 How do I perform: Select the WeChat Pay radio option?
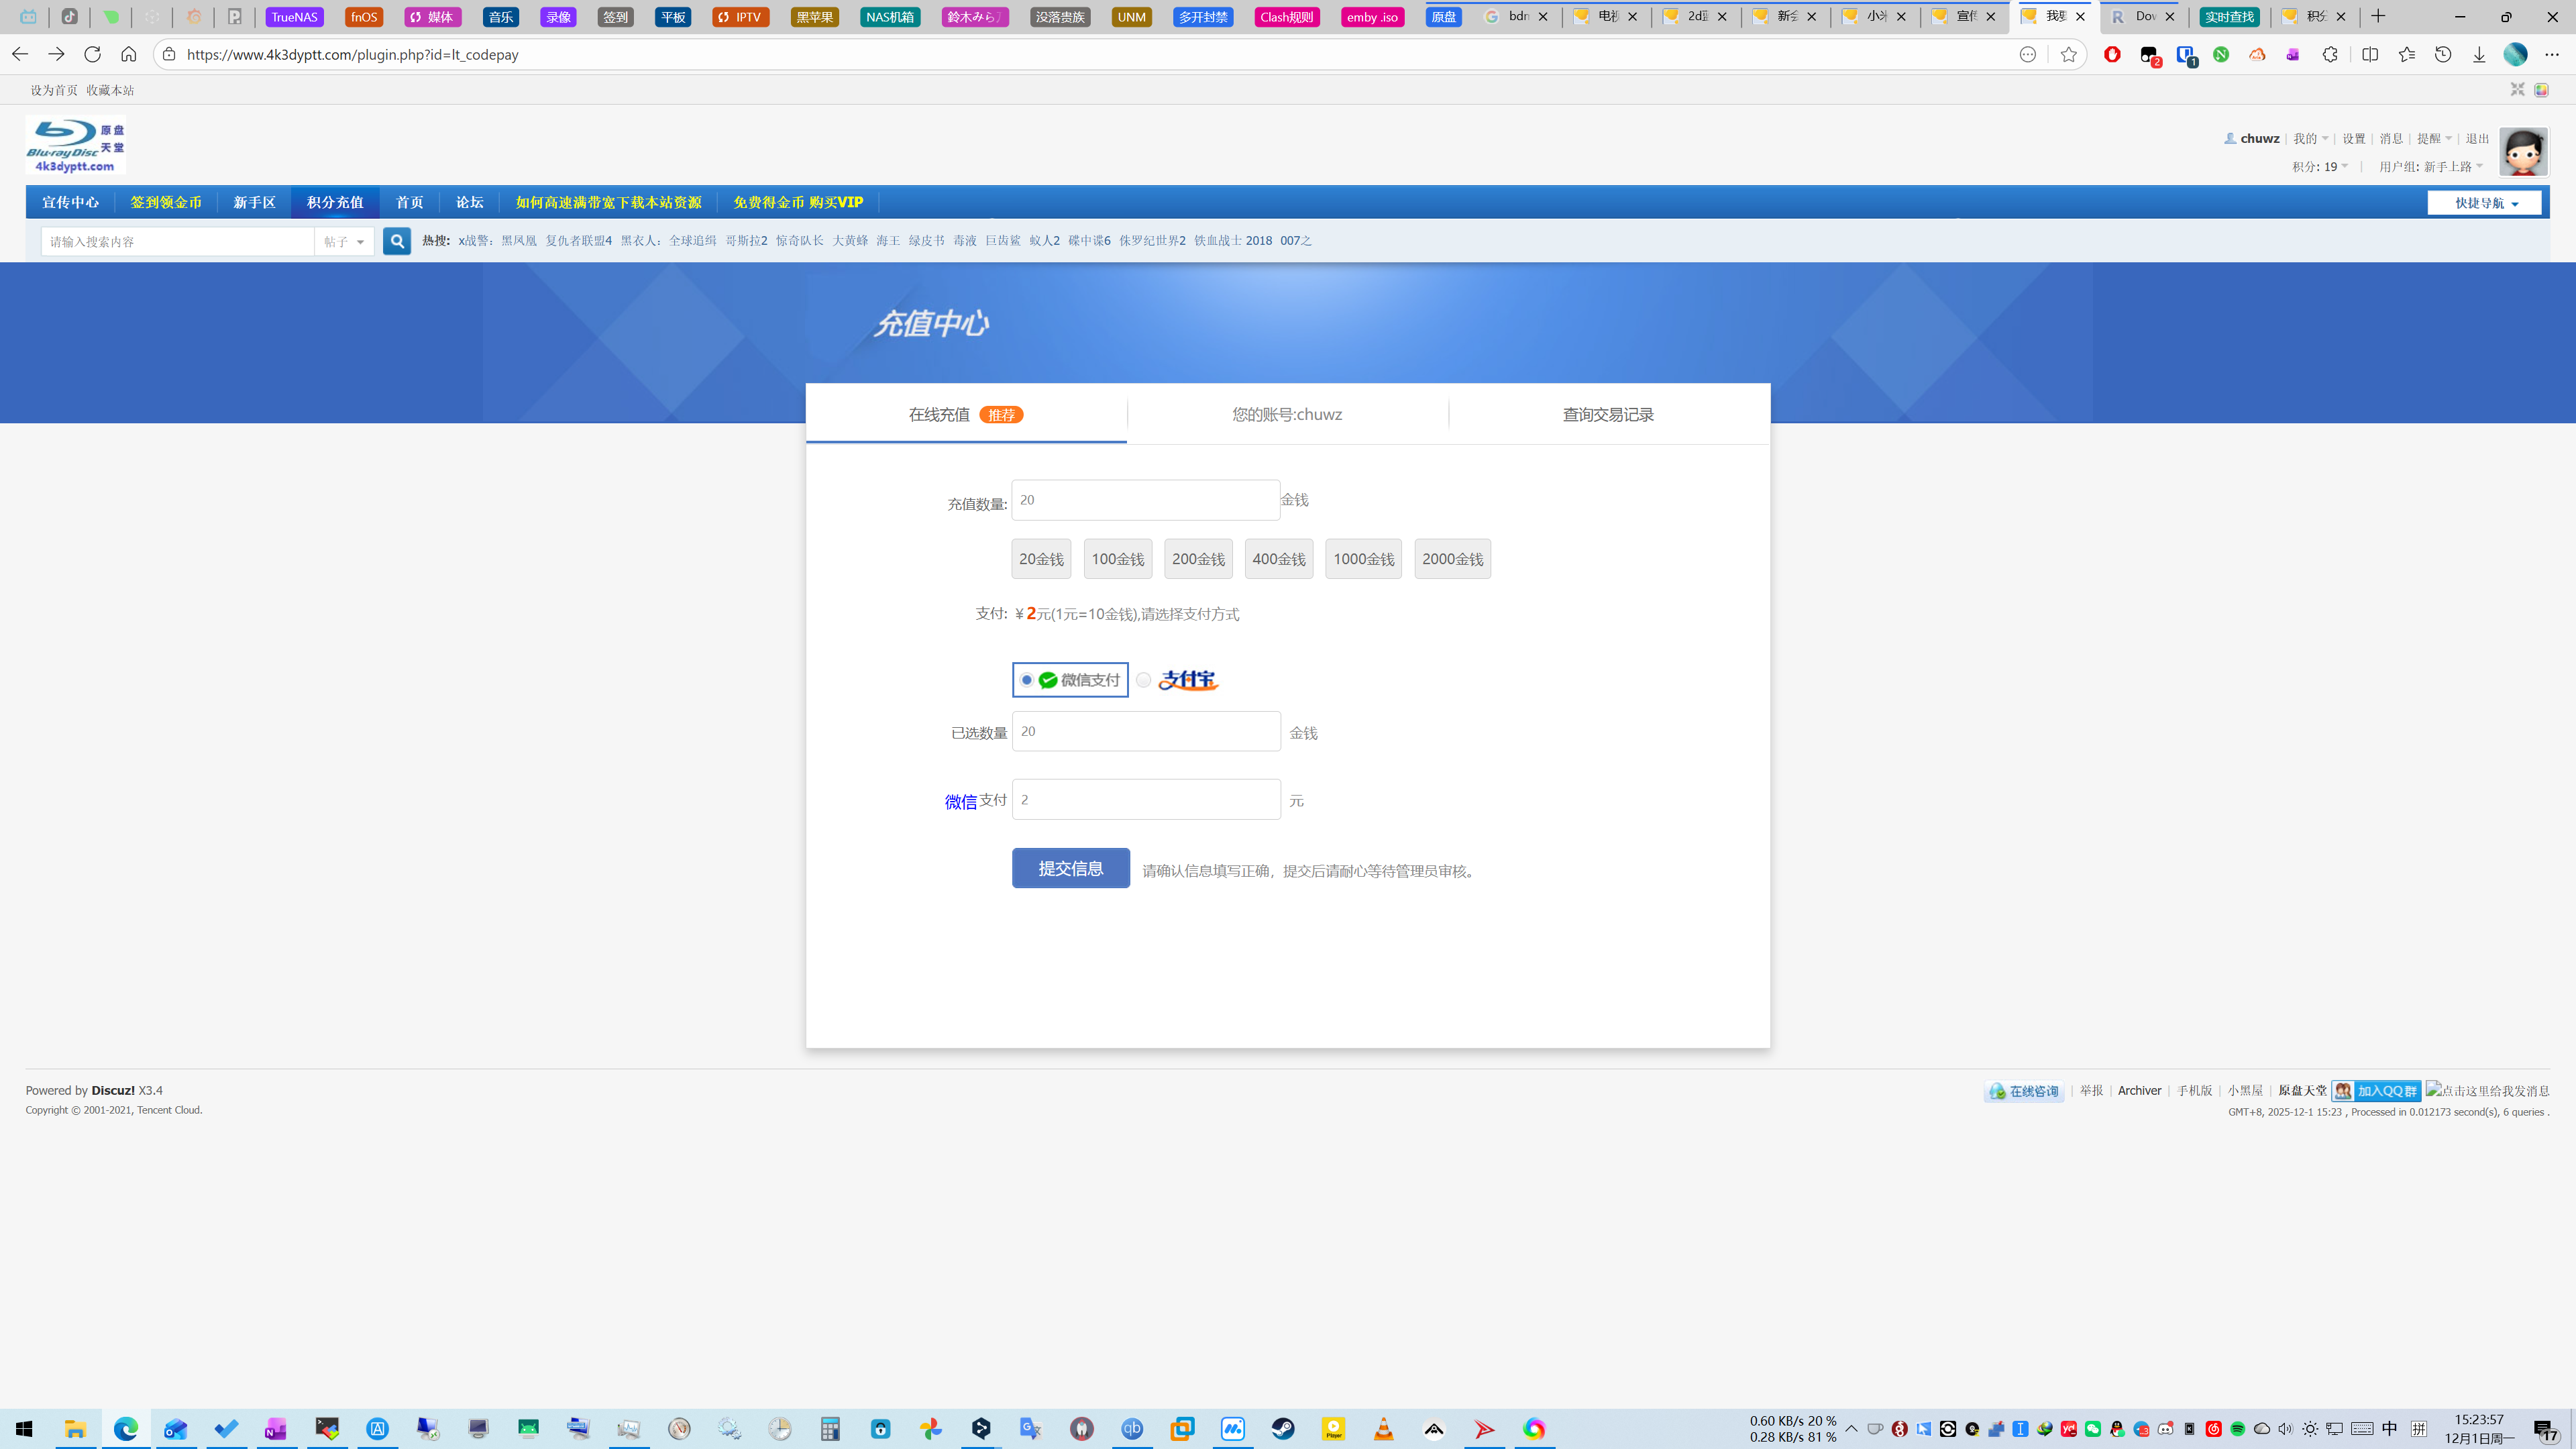(x=1027, y=680)
